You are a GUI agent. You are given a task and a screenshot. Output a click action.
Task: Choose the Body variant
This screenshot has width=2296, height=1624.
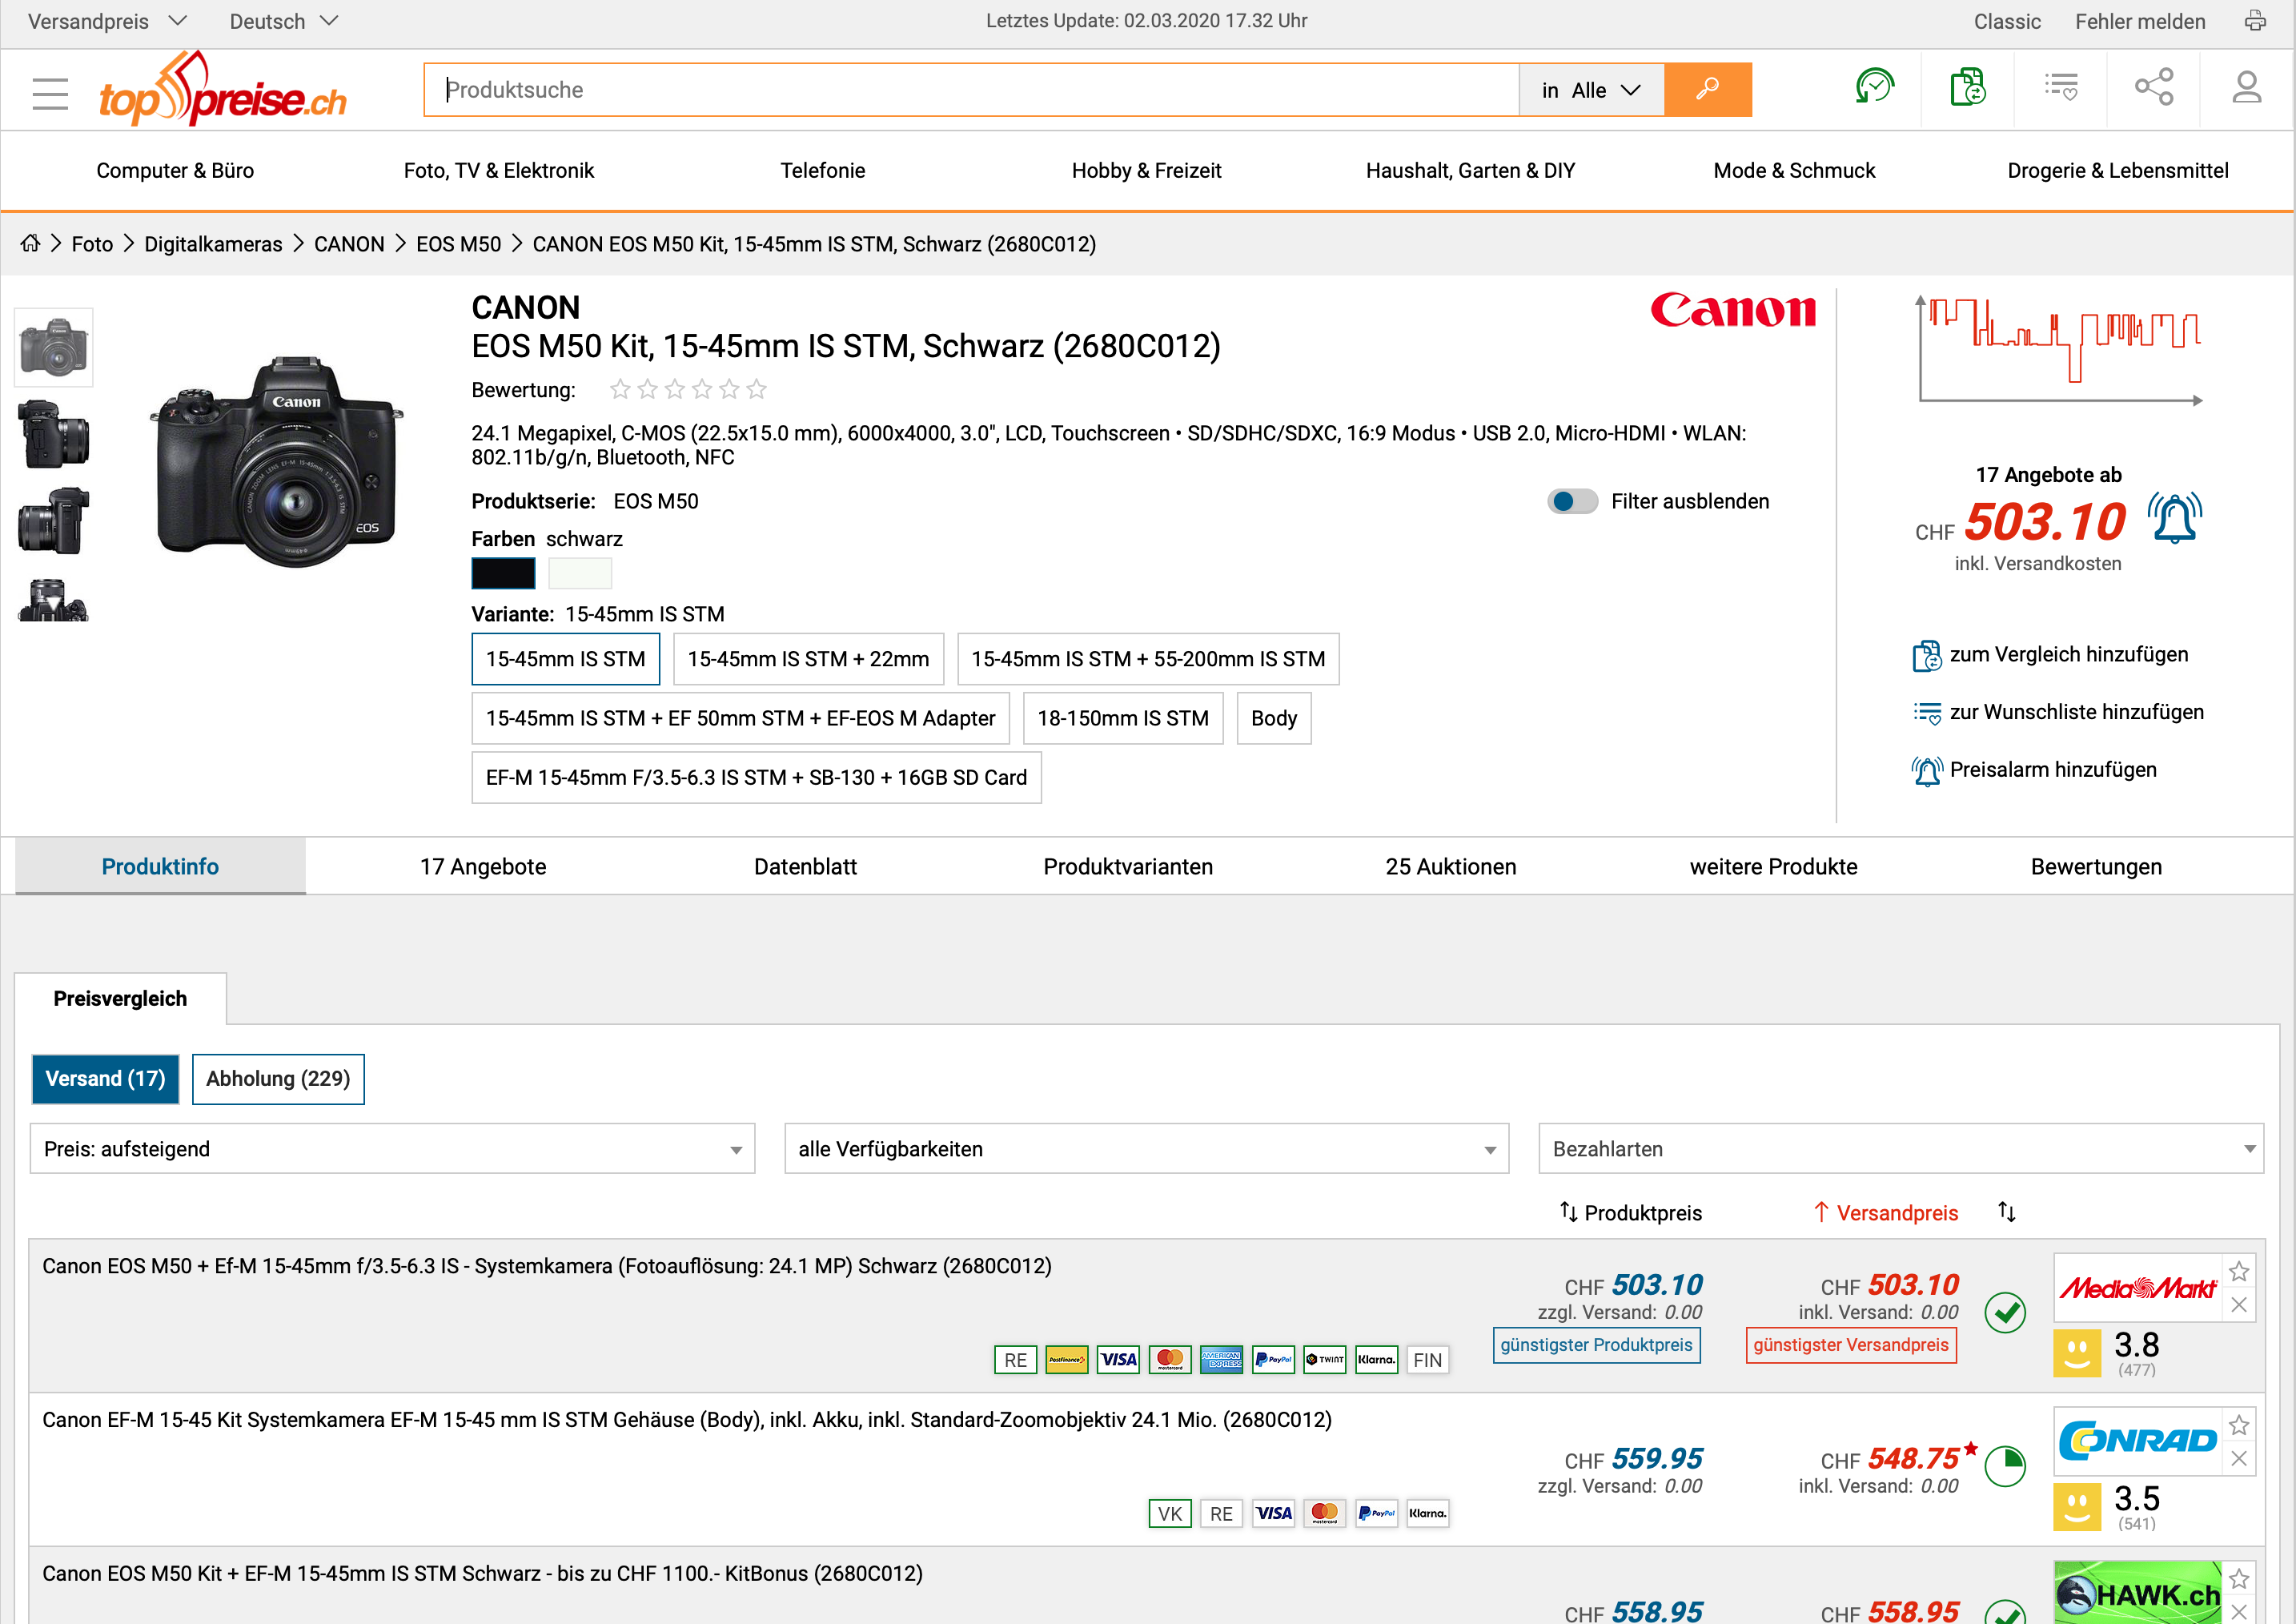point(1273,718)
